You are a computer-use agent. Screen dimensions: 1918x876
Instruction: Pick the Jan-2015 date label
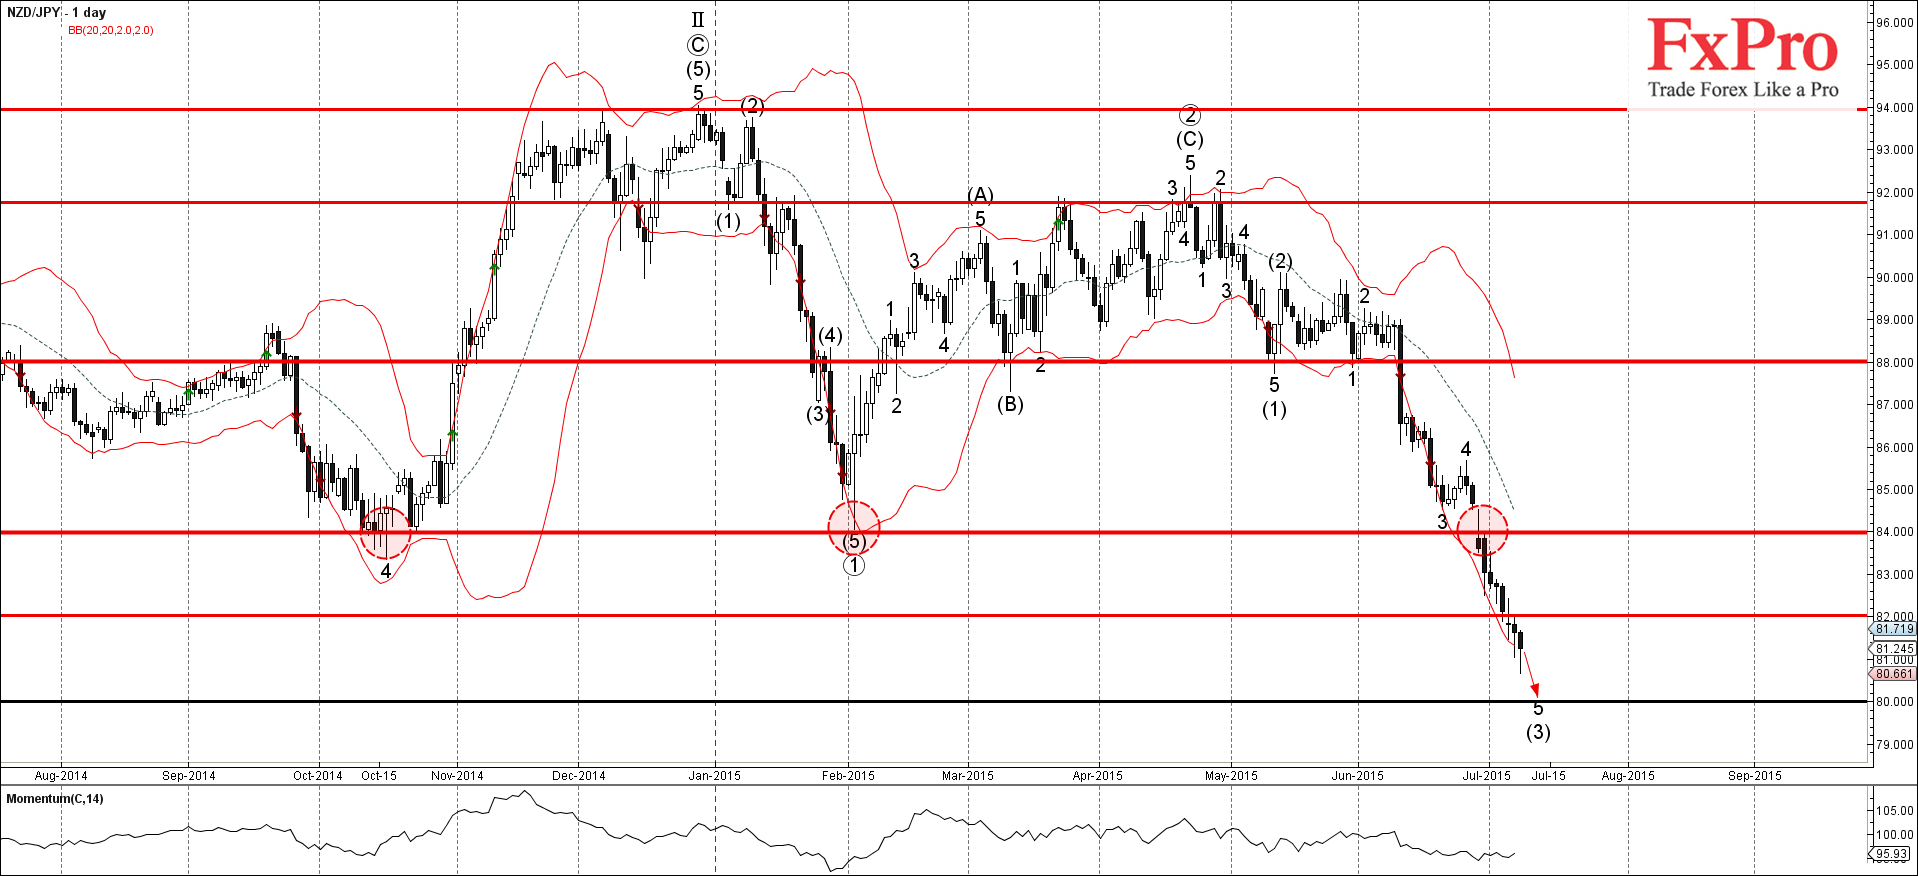tap(714, 776)
